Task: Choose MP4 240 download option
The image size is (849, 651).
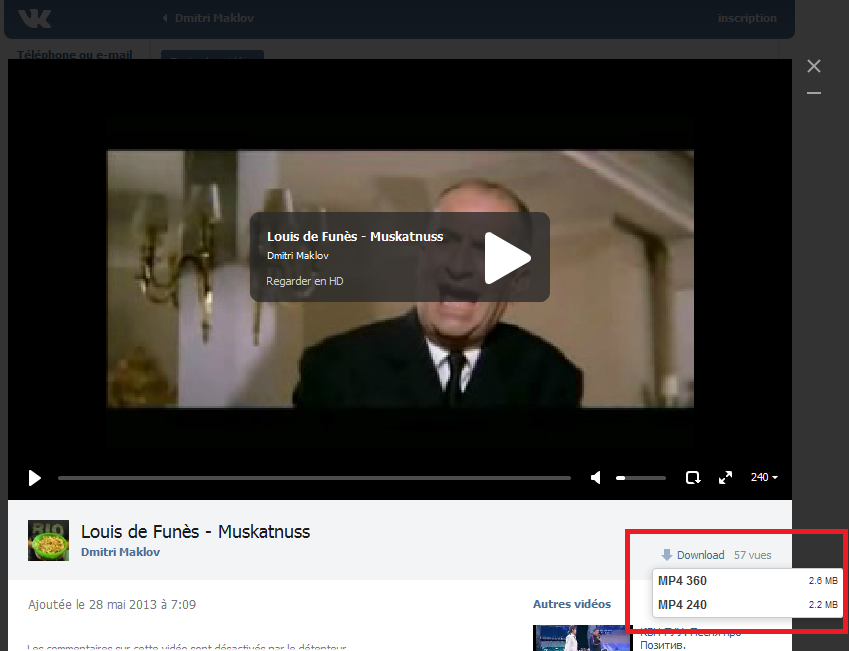Action: (x=748, y=604)
